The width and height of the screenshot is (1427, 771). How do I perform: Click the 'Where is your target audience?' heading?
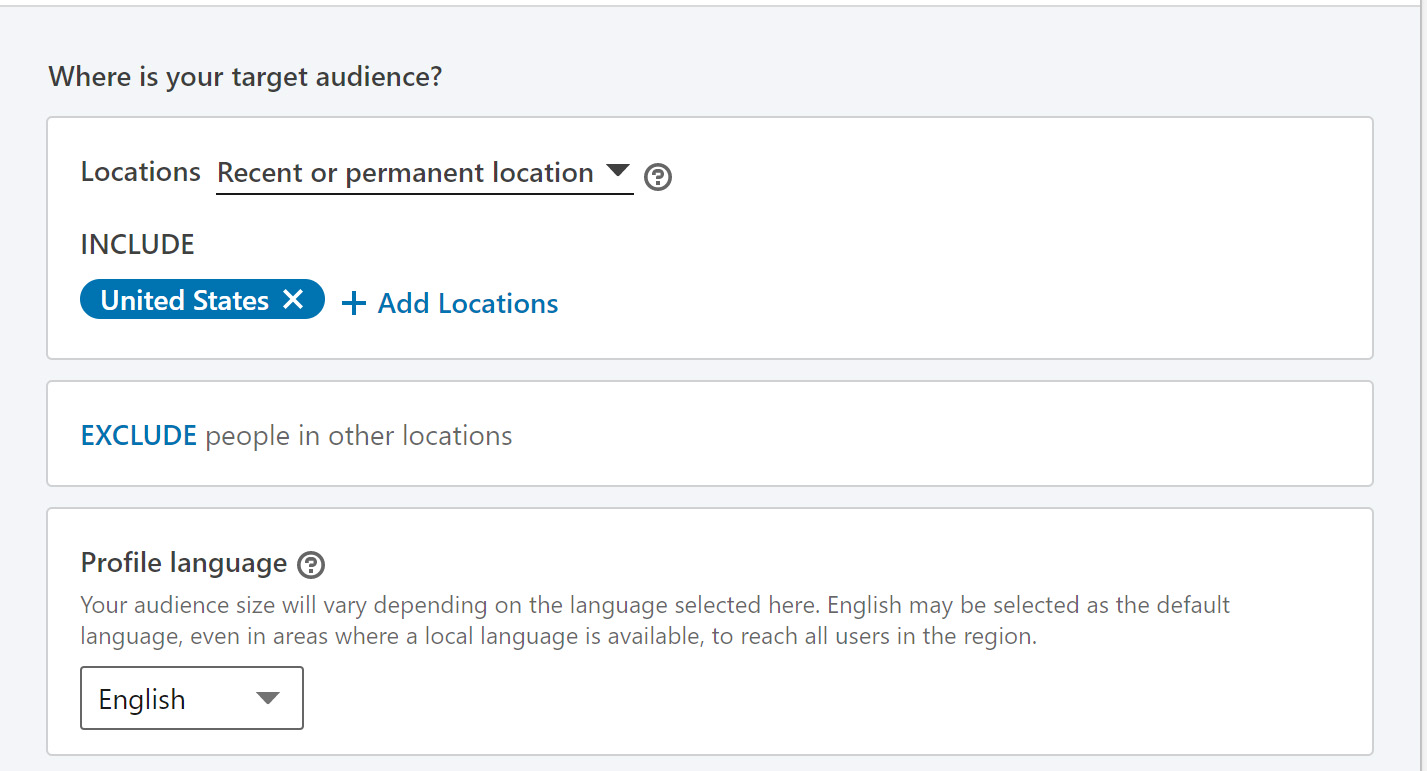point(245,76)
